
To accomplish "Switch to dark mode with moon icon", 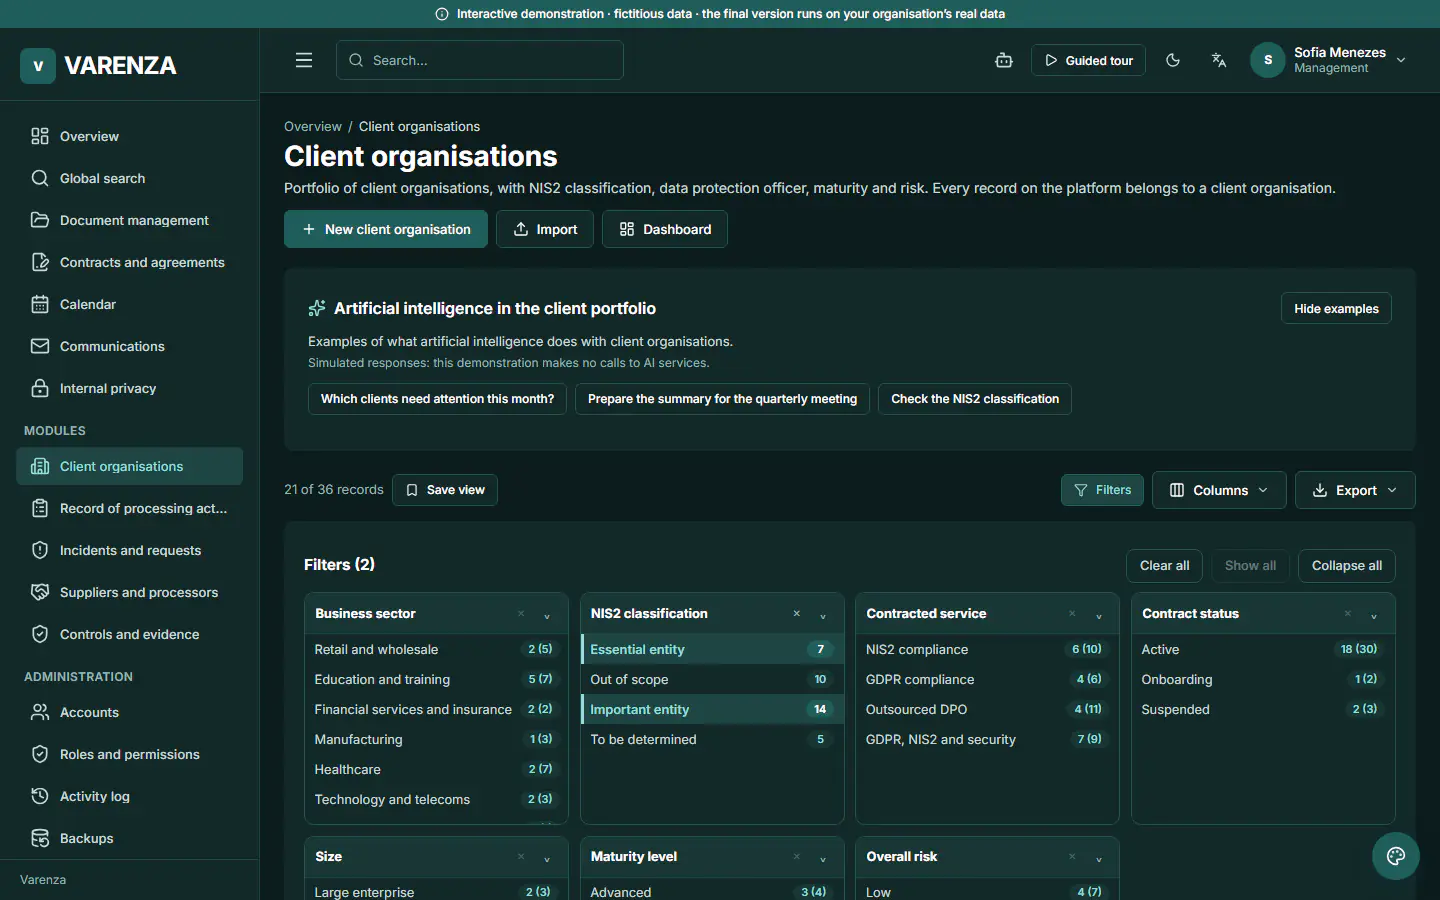I will coord(1173,60).
